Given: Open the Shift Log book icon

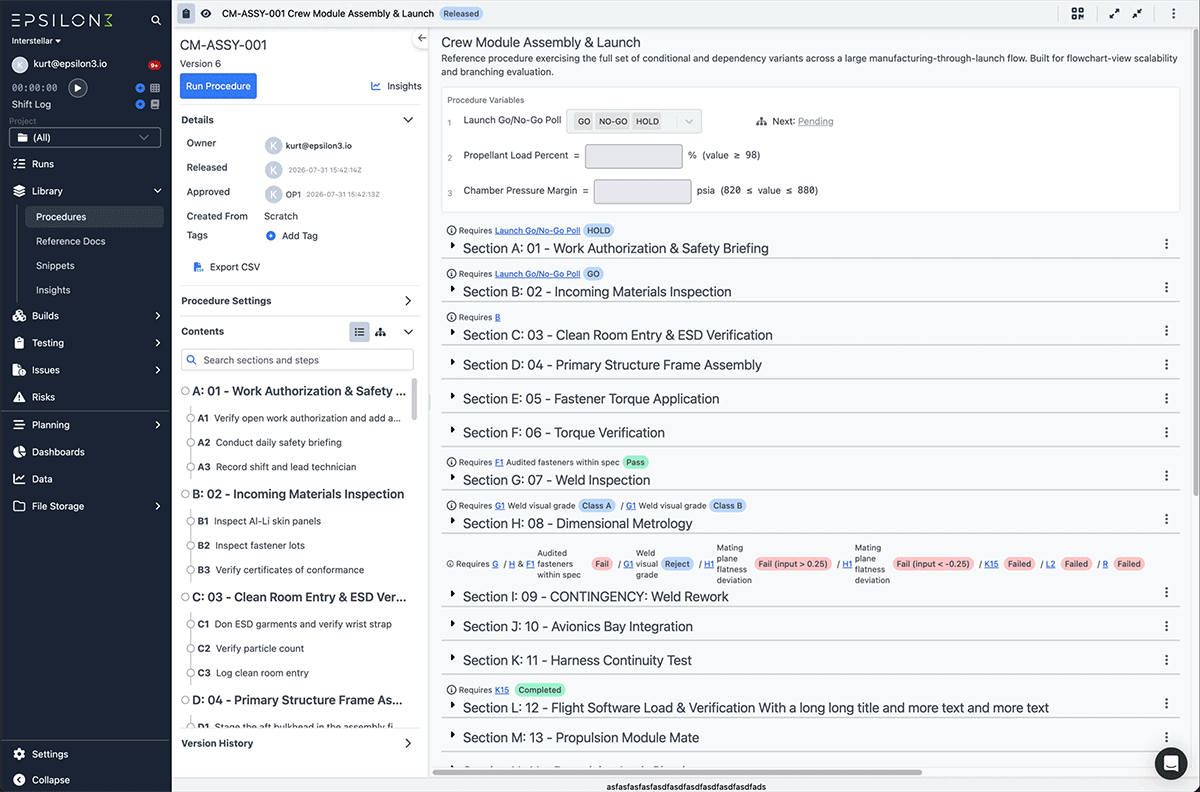Looking at the screenshot, I should pos(155,104).
